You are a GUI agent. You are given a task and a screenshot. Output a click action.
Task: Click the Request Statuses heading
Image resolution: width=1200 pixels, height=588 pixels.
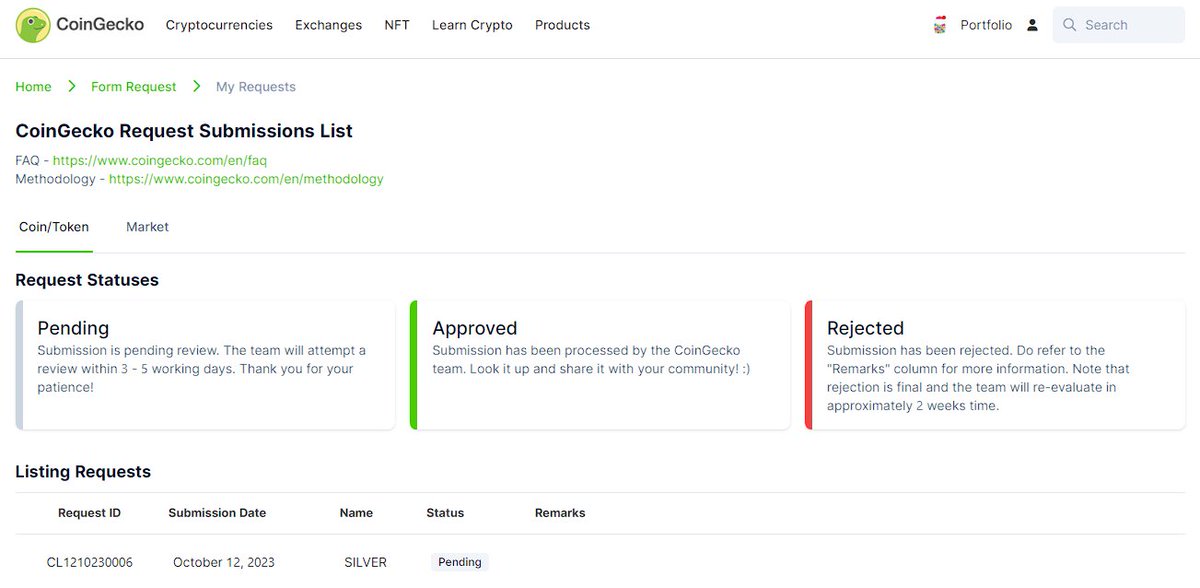87,280
